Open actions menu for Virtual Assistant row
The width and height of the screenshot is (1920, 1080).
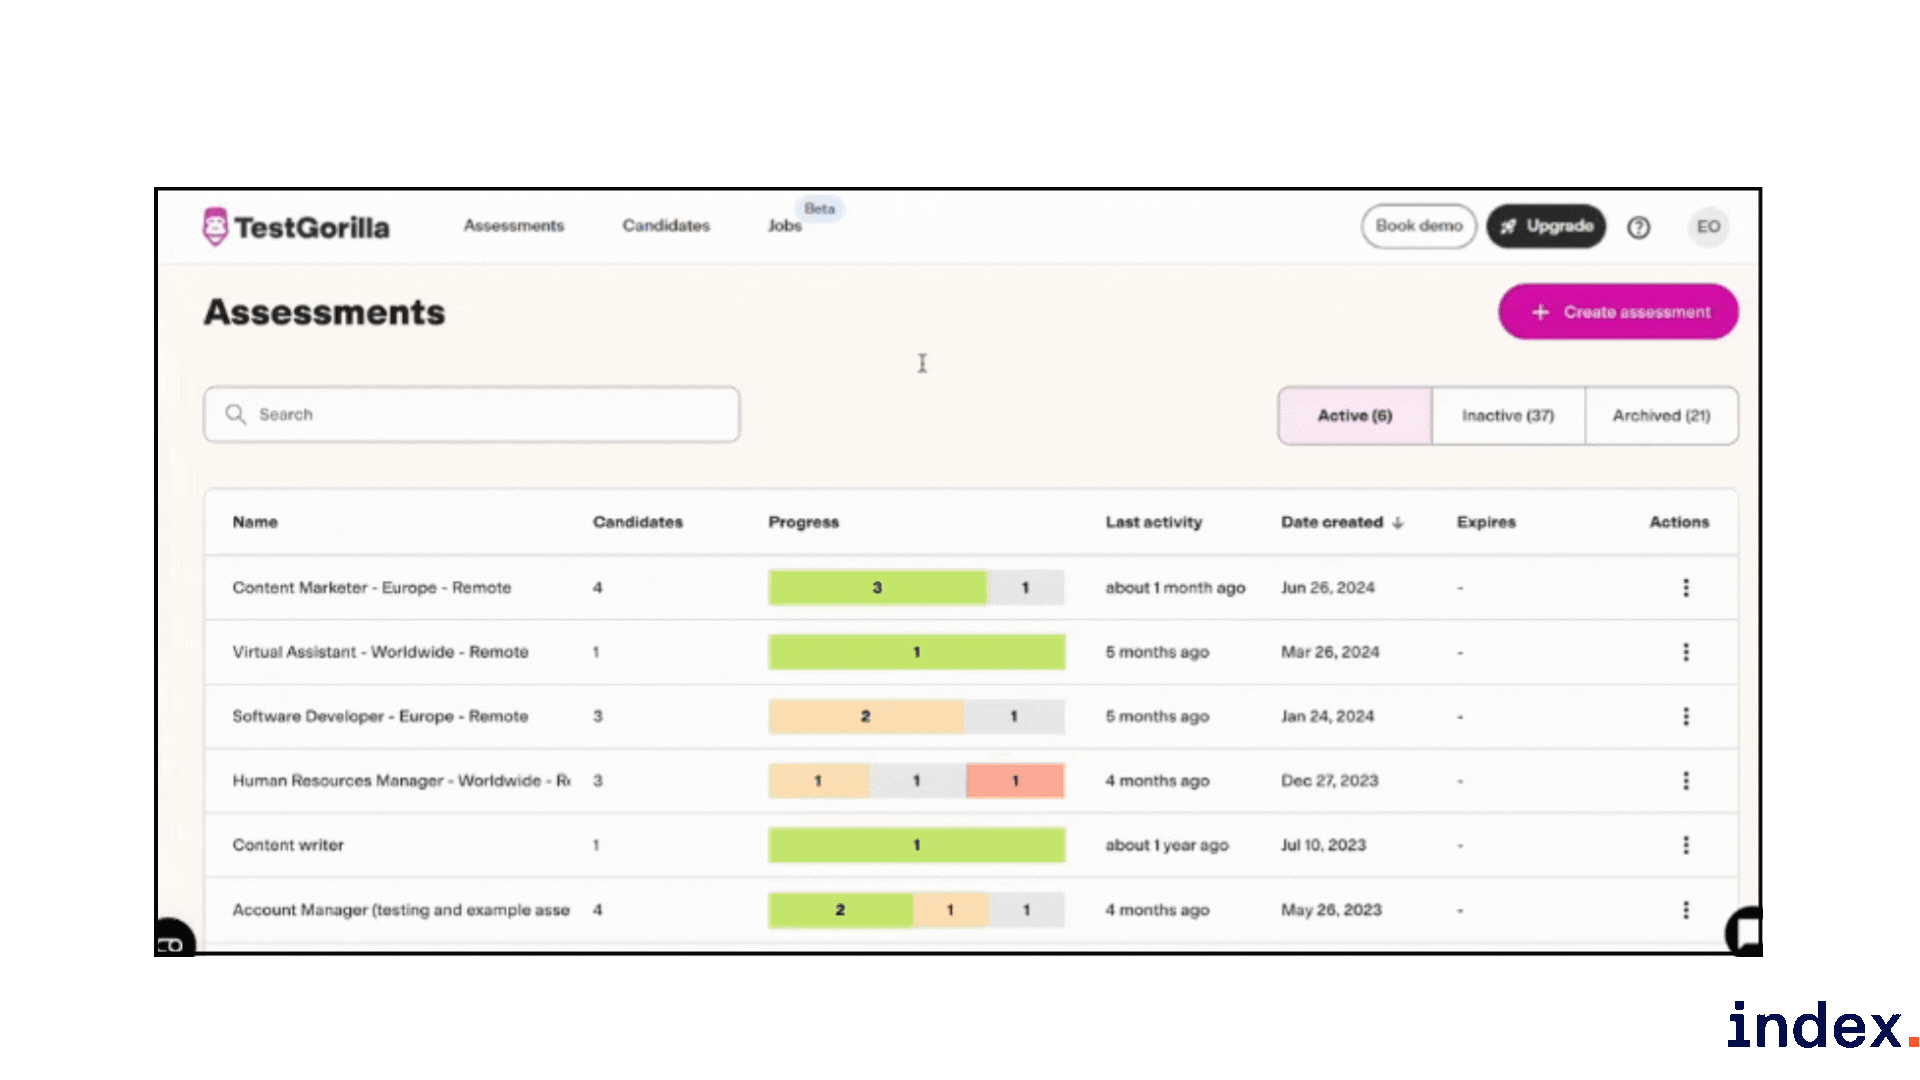tap(1686, 652)
